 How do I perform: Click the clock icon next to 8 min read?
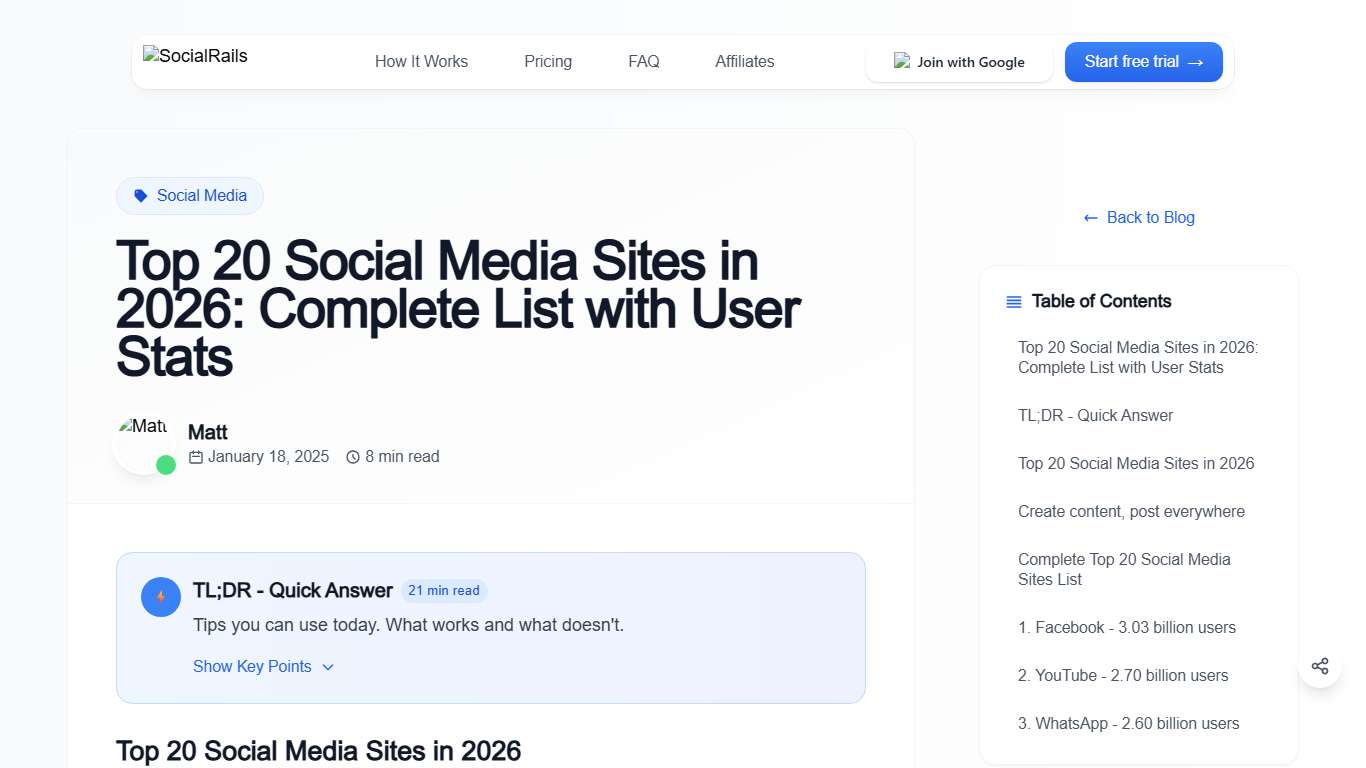coord(353,456)
